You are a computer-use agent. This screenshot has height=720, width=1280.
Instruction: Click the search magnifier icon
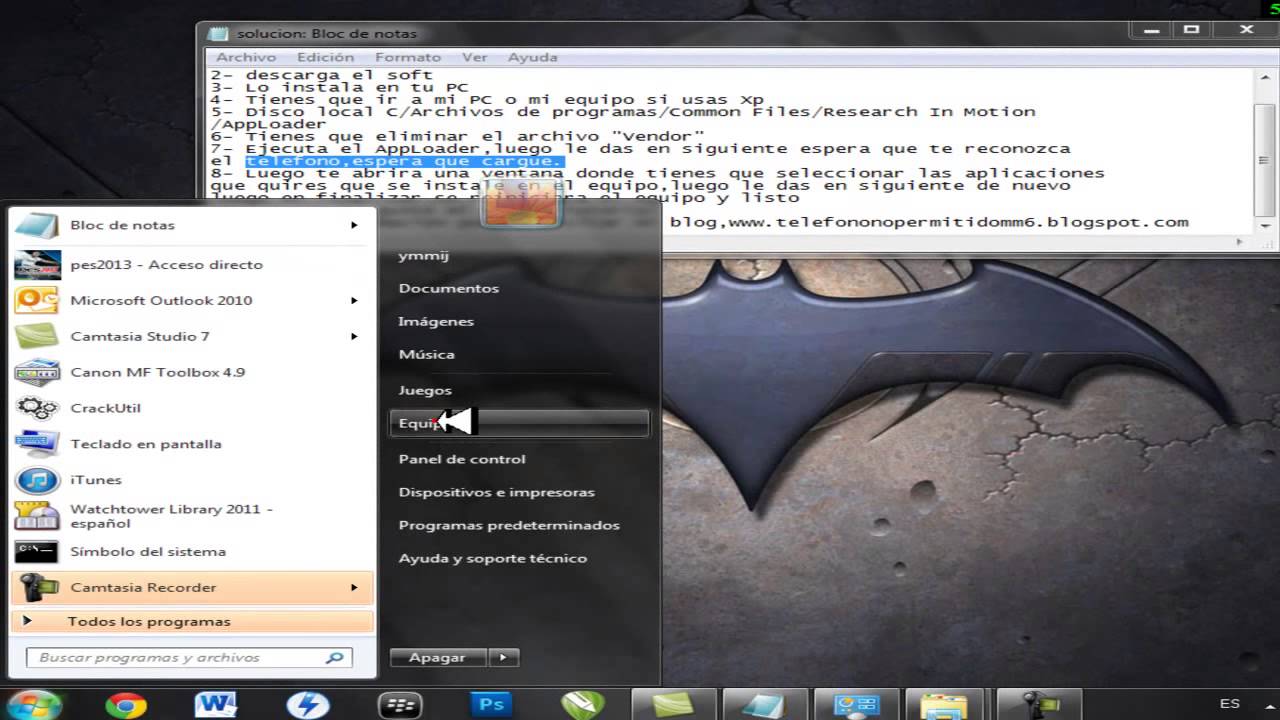[x=334, y=658]
